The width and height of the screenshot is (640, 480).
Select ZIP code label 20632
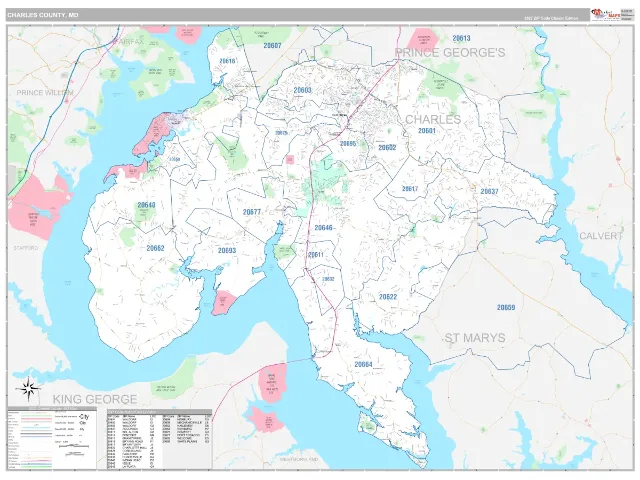328,279
